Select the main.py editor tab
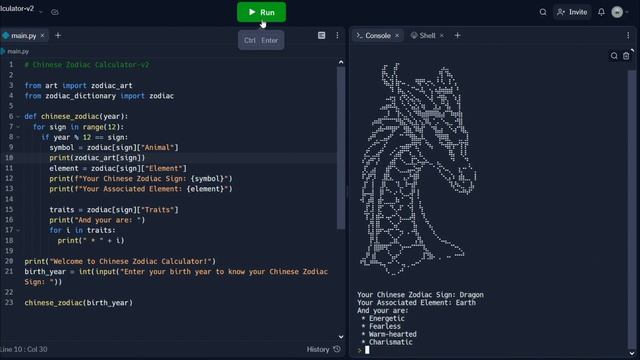Viewport: 640px width, 360px height. pyautogui.click(x=24, y=36)
